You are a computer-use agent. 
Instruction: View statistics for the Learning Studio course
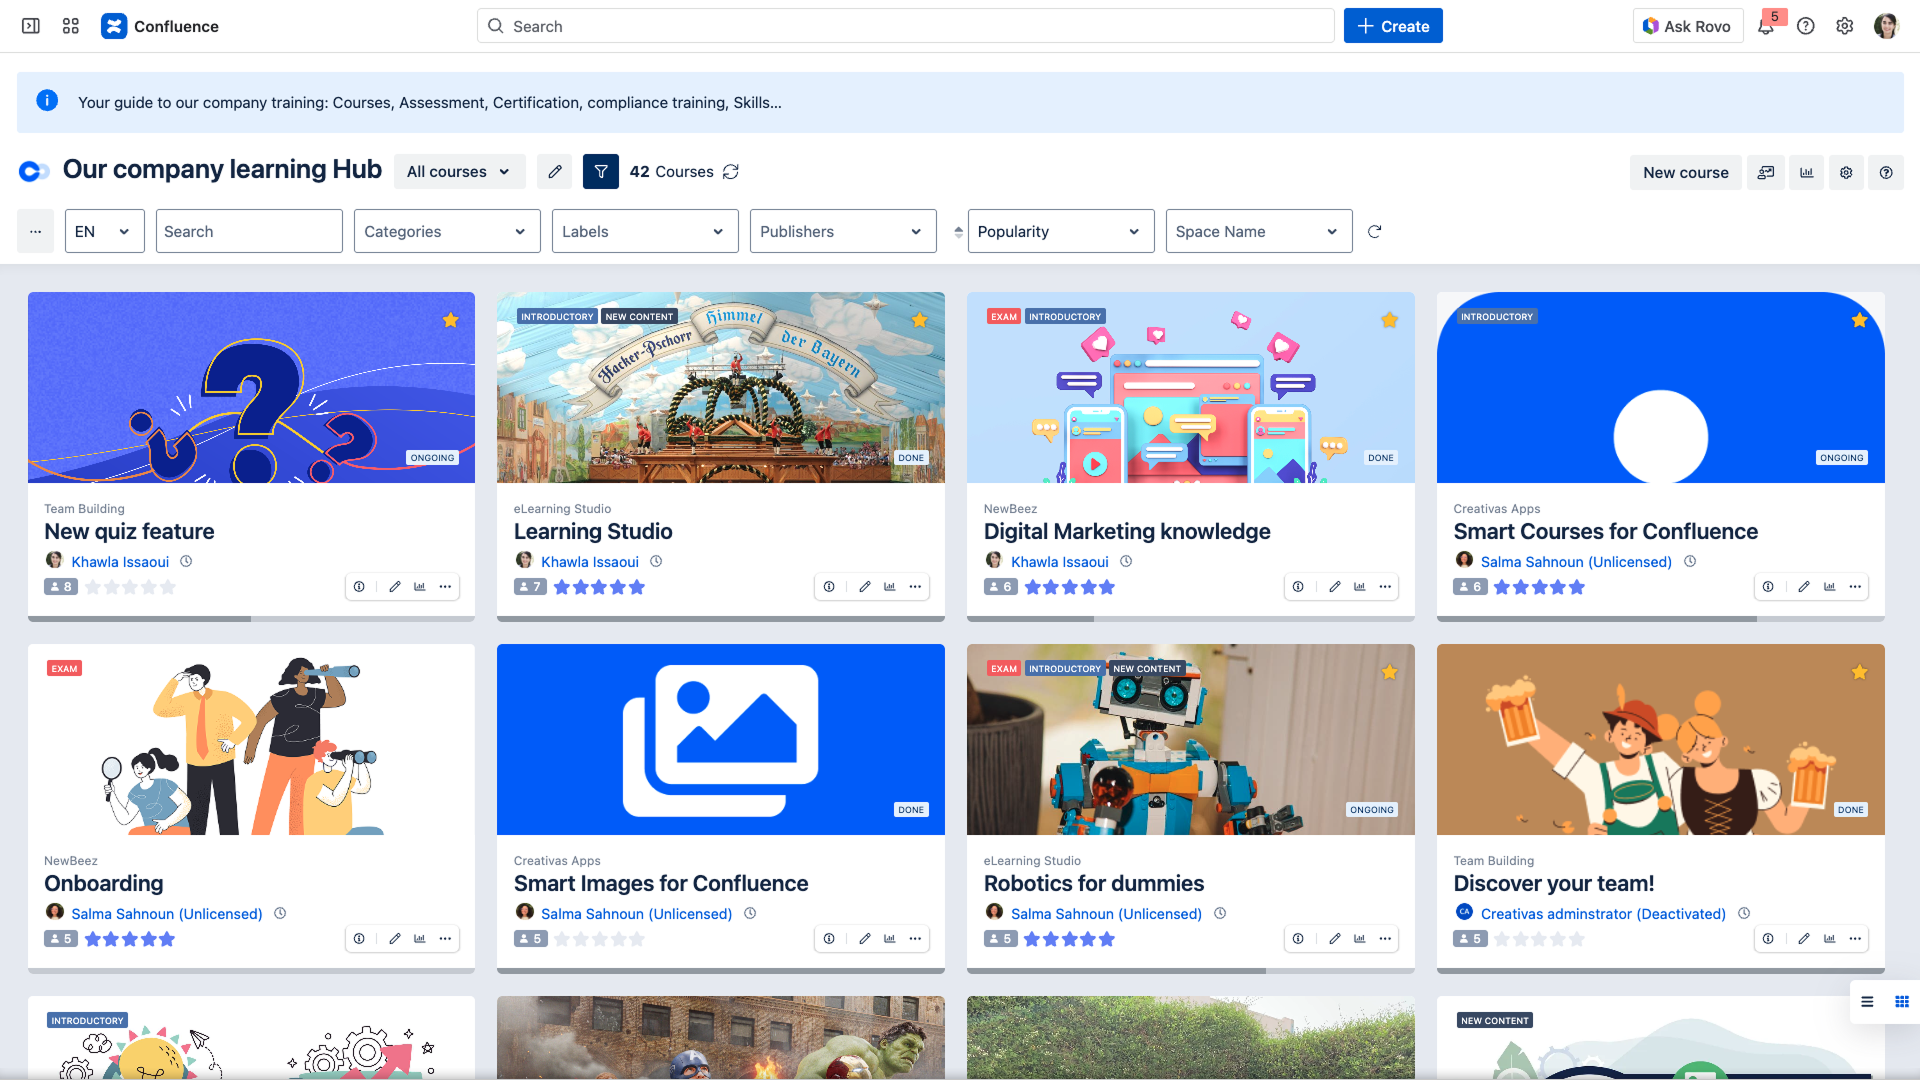click(x=889, y=587)
